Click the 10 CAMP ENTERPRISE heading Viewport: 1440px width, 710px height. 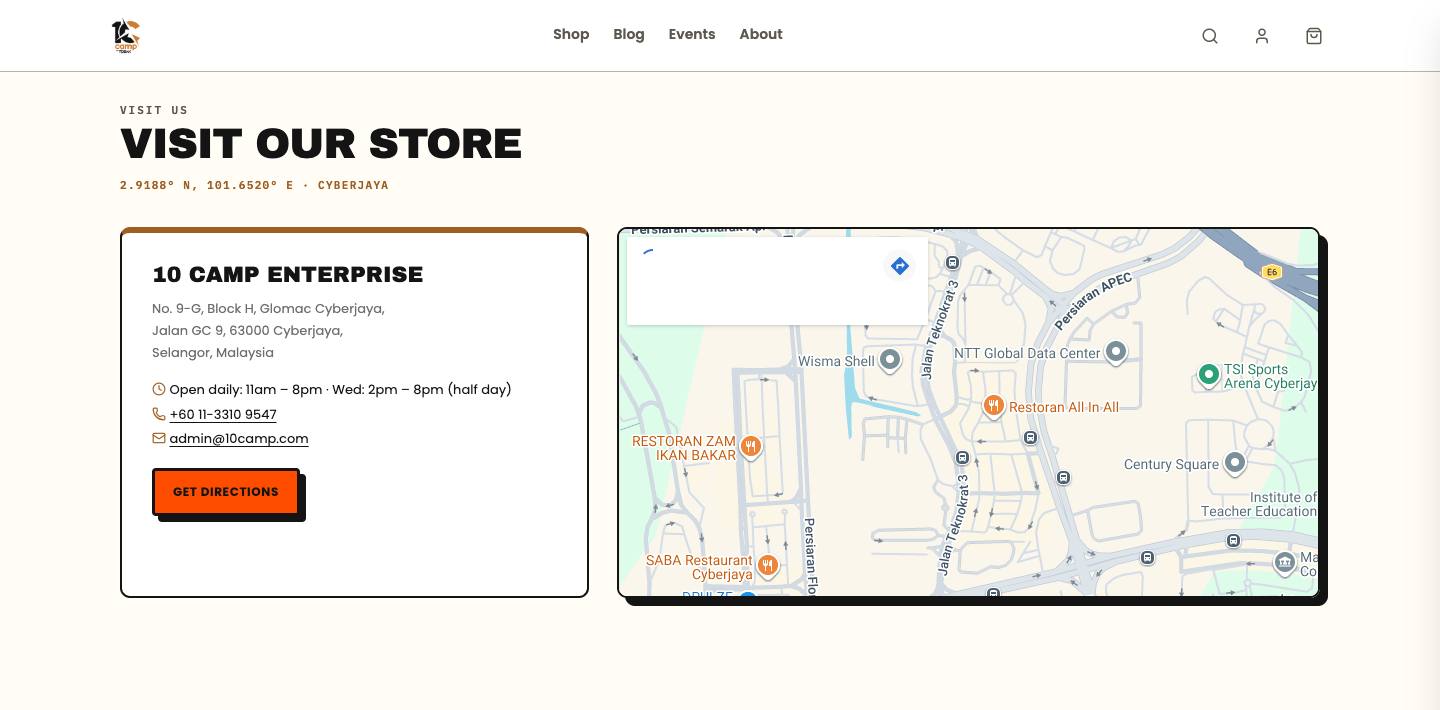[x=288, y=274]
